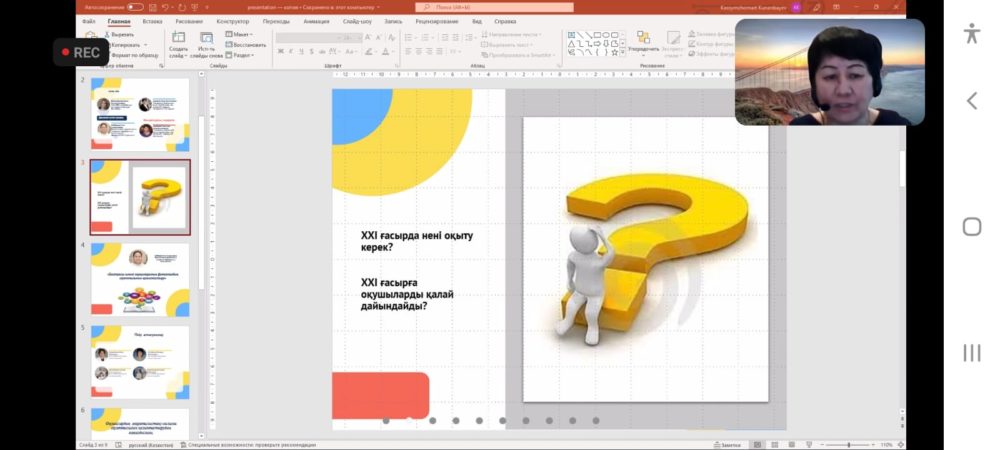Click the Redo icon in title bar
This screenshot has height=450, width=1000.
pos(182,7)
